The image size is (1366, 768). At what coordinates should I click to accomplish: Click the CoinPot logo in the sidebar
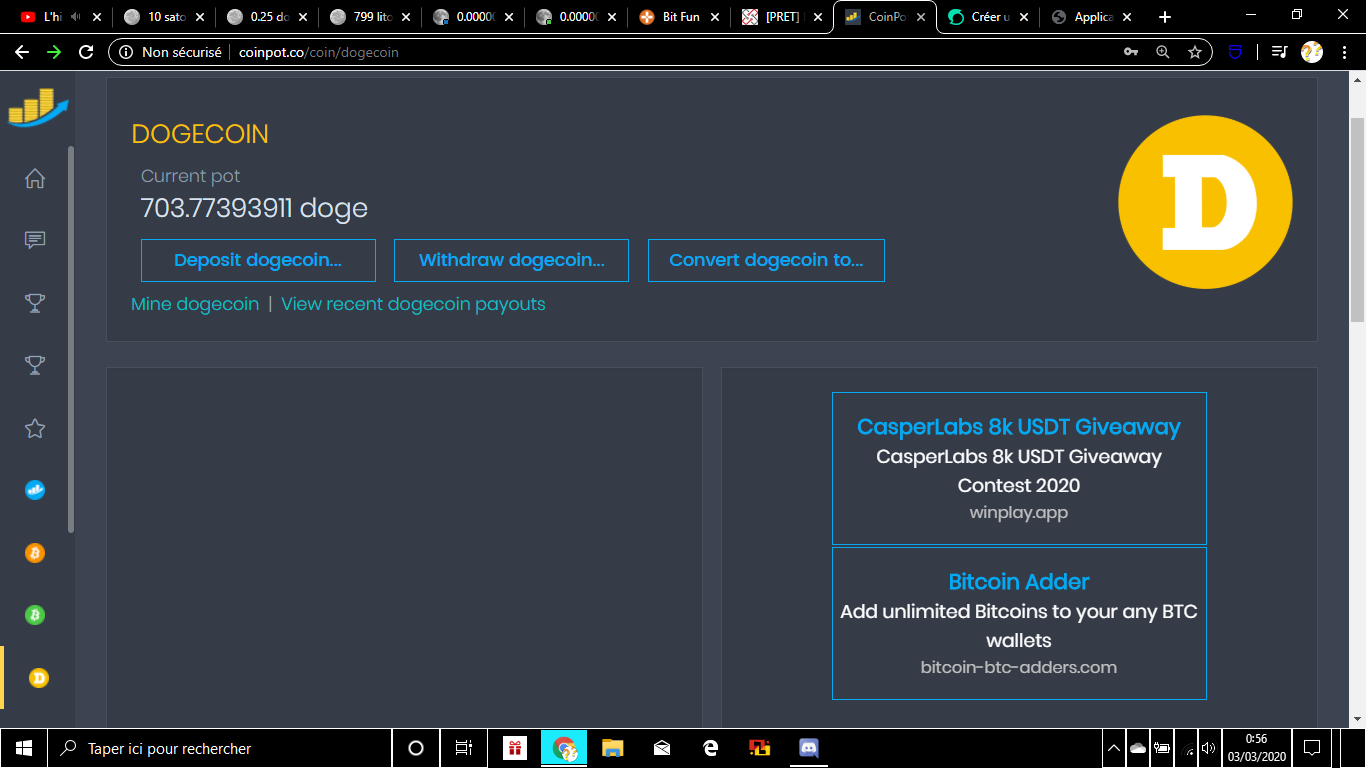(x=39, y=107)
